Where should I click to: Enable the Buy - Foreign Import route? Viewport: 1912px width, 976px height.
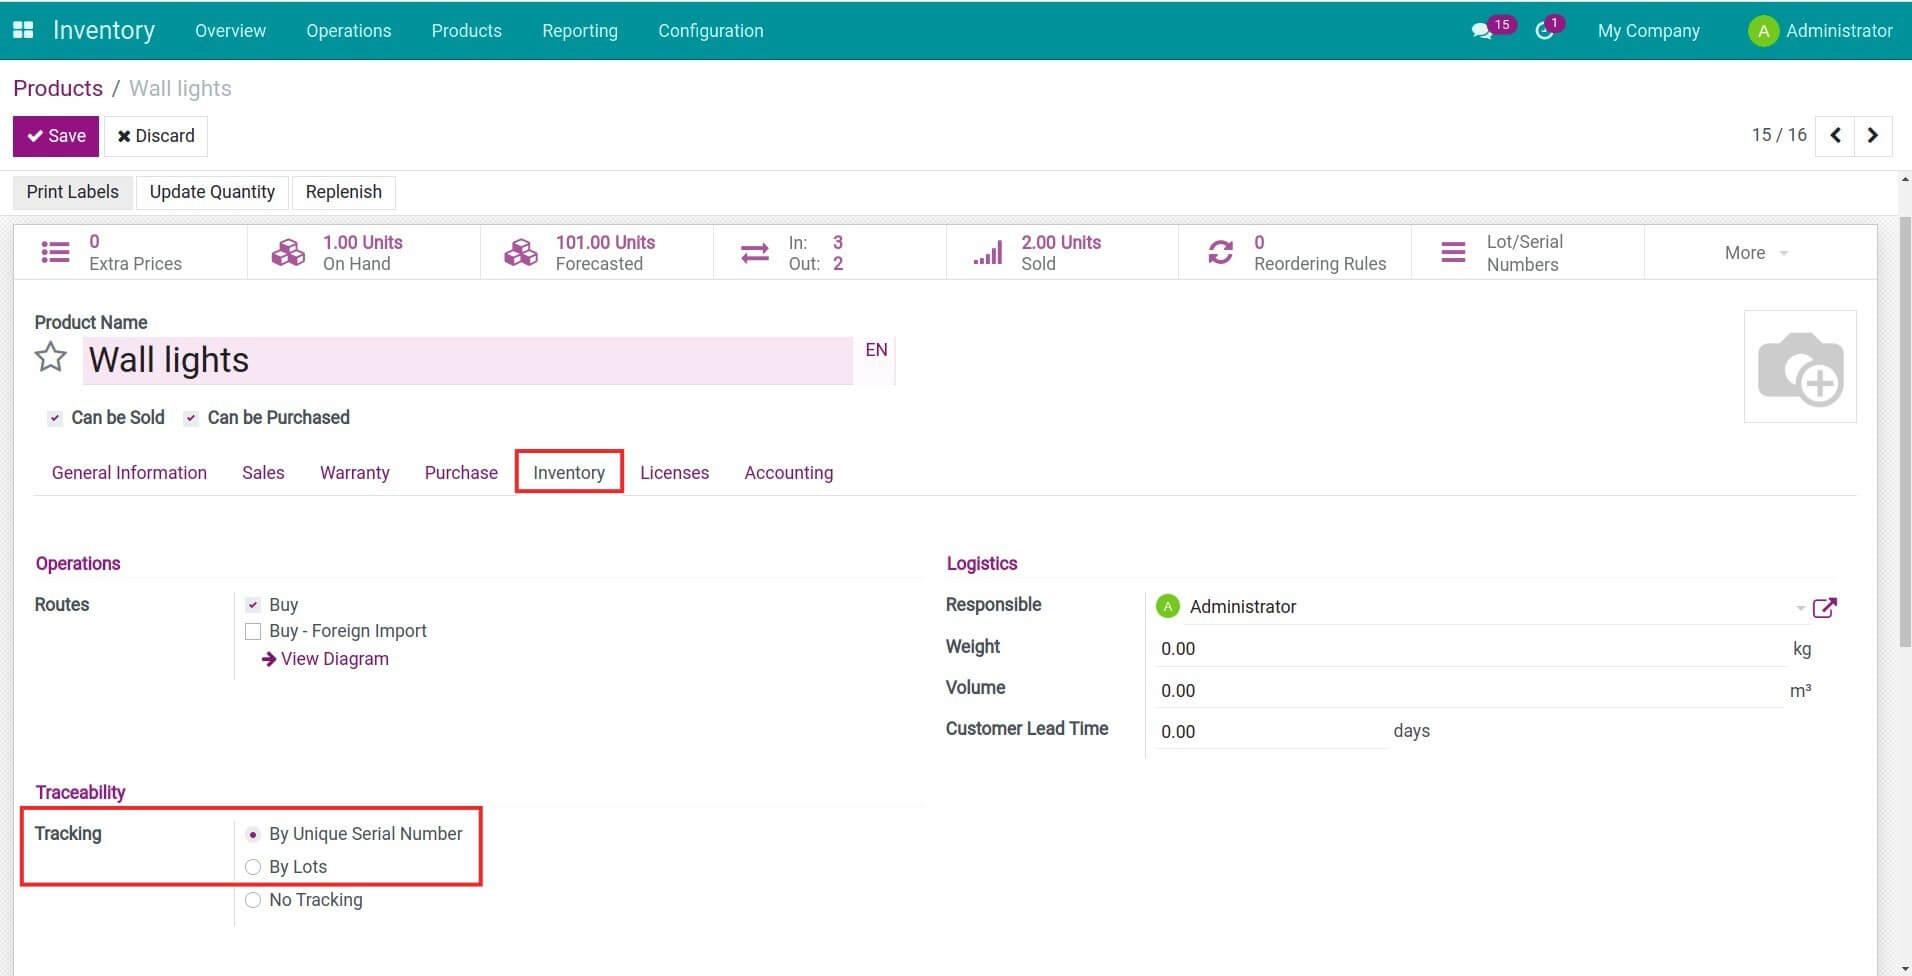click(x=253, y=631)
